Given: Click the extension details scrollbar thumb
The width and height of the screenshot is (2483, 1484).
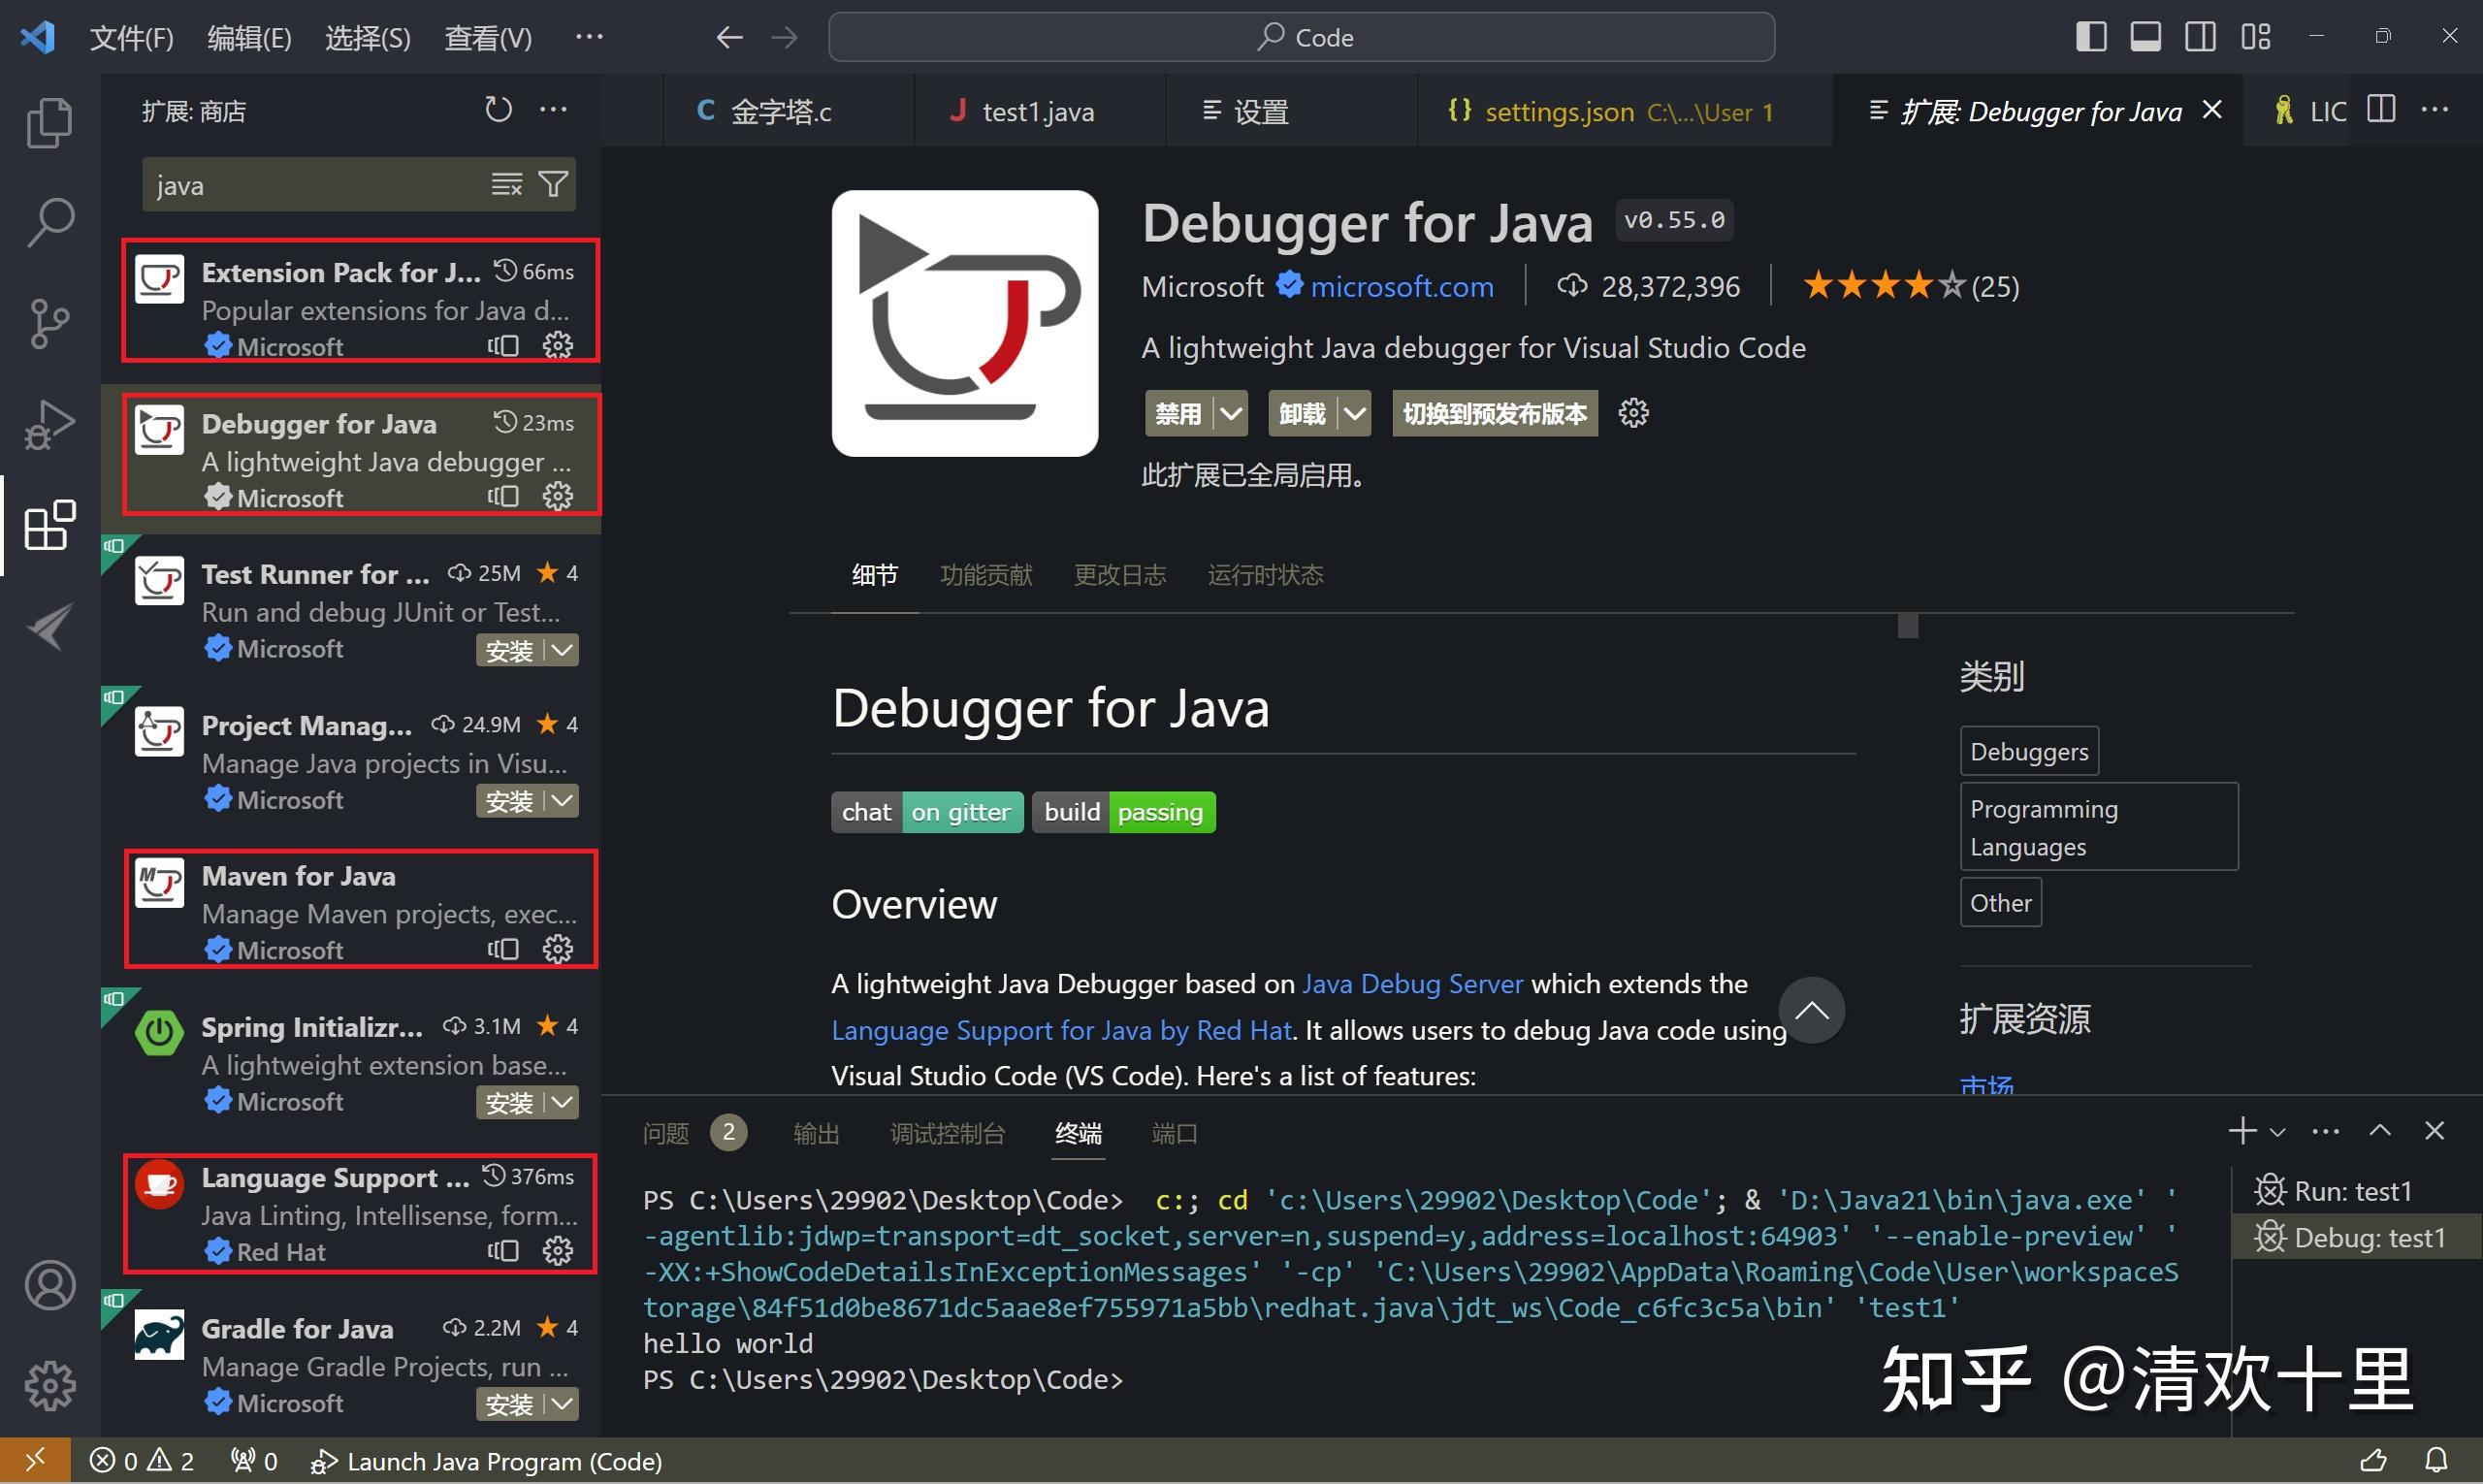Looking at the screenshot, I should [x=1907, y=626].
